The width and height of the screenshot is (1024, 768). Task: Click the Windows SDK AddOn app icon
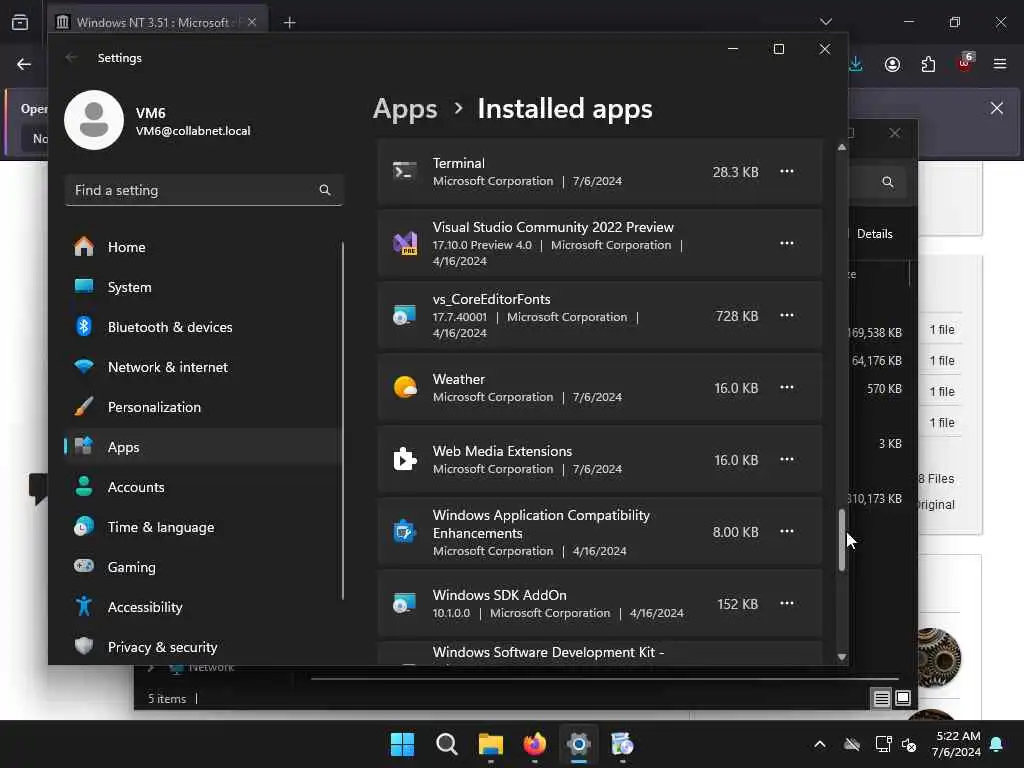point(405,603)
